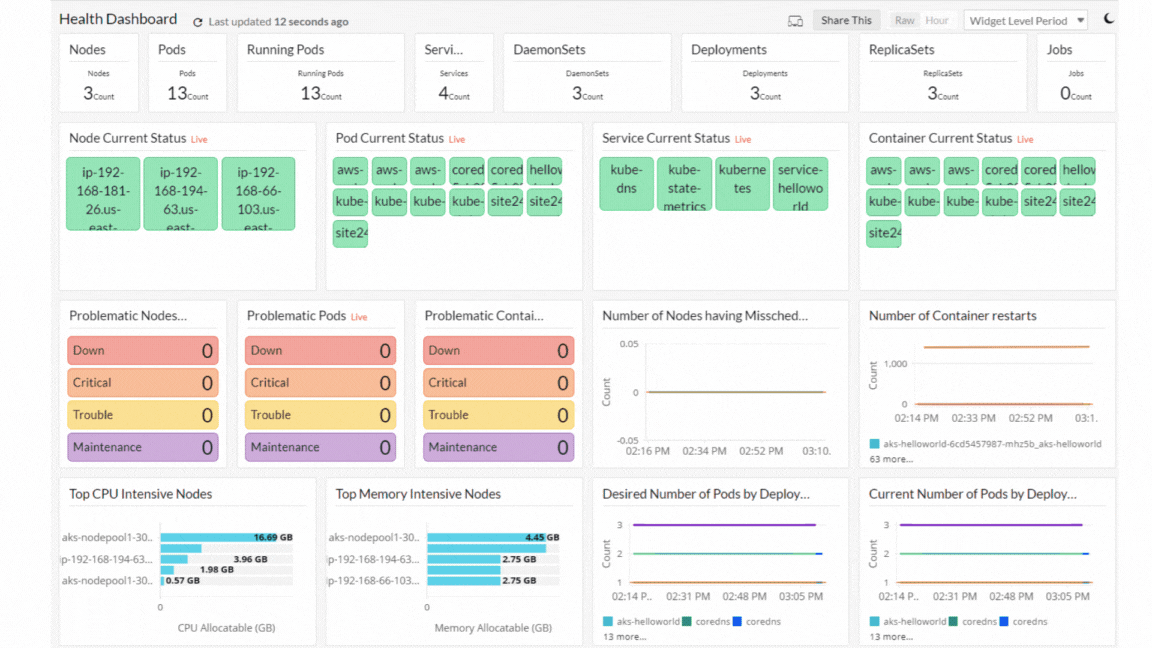
Task: Click the Top CPU Intensive Nodes title
Action: [140, 494]
